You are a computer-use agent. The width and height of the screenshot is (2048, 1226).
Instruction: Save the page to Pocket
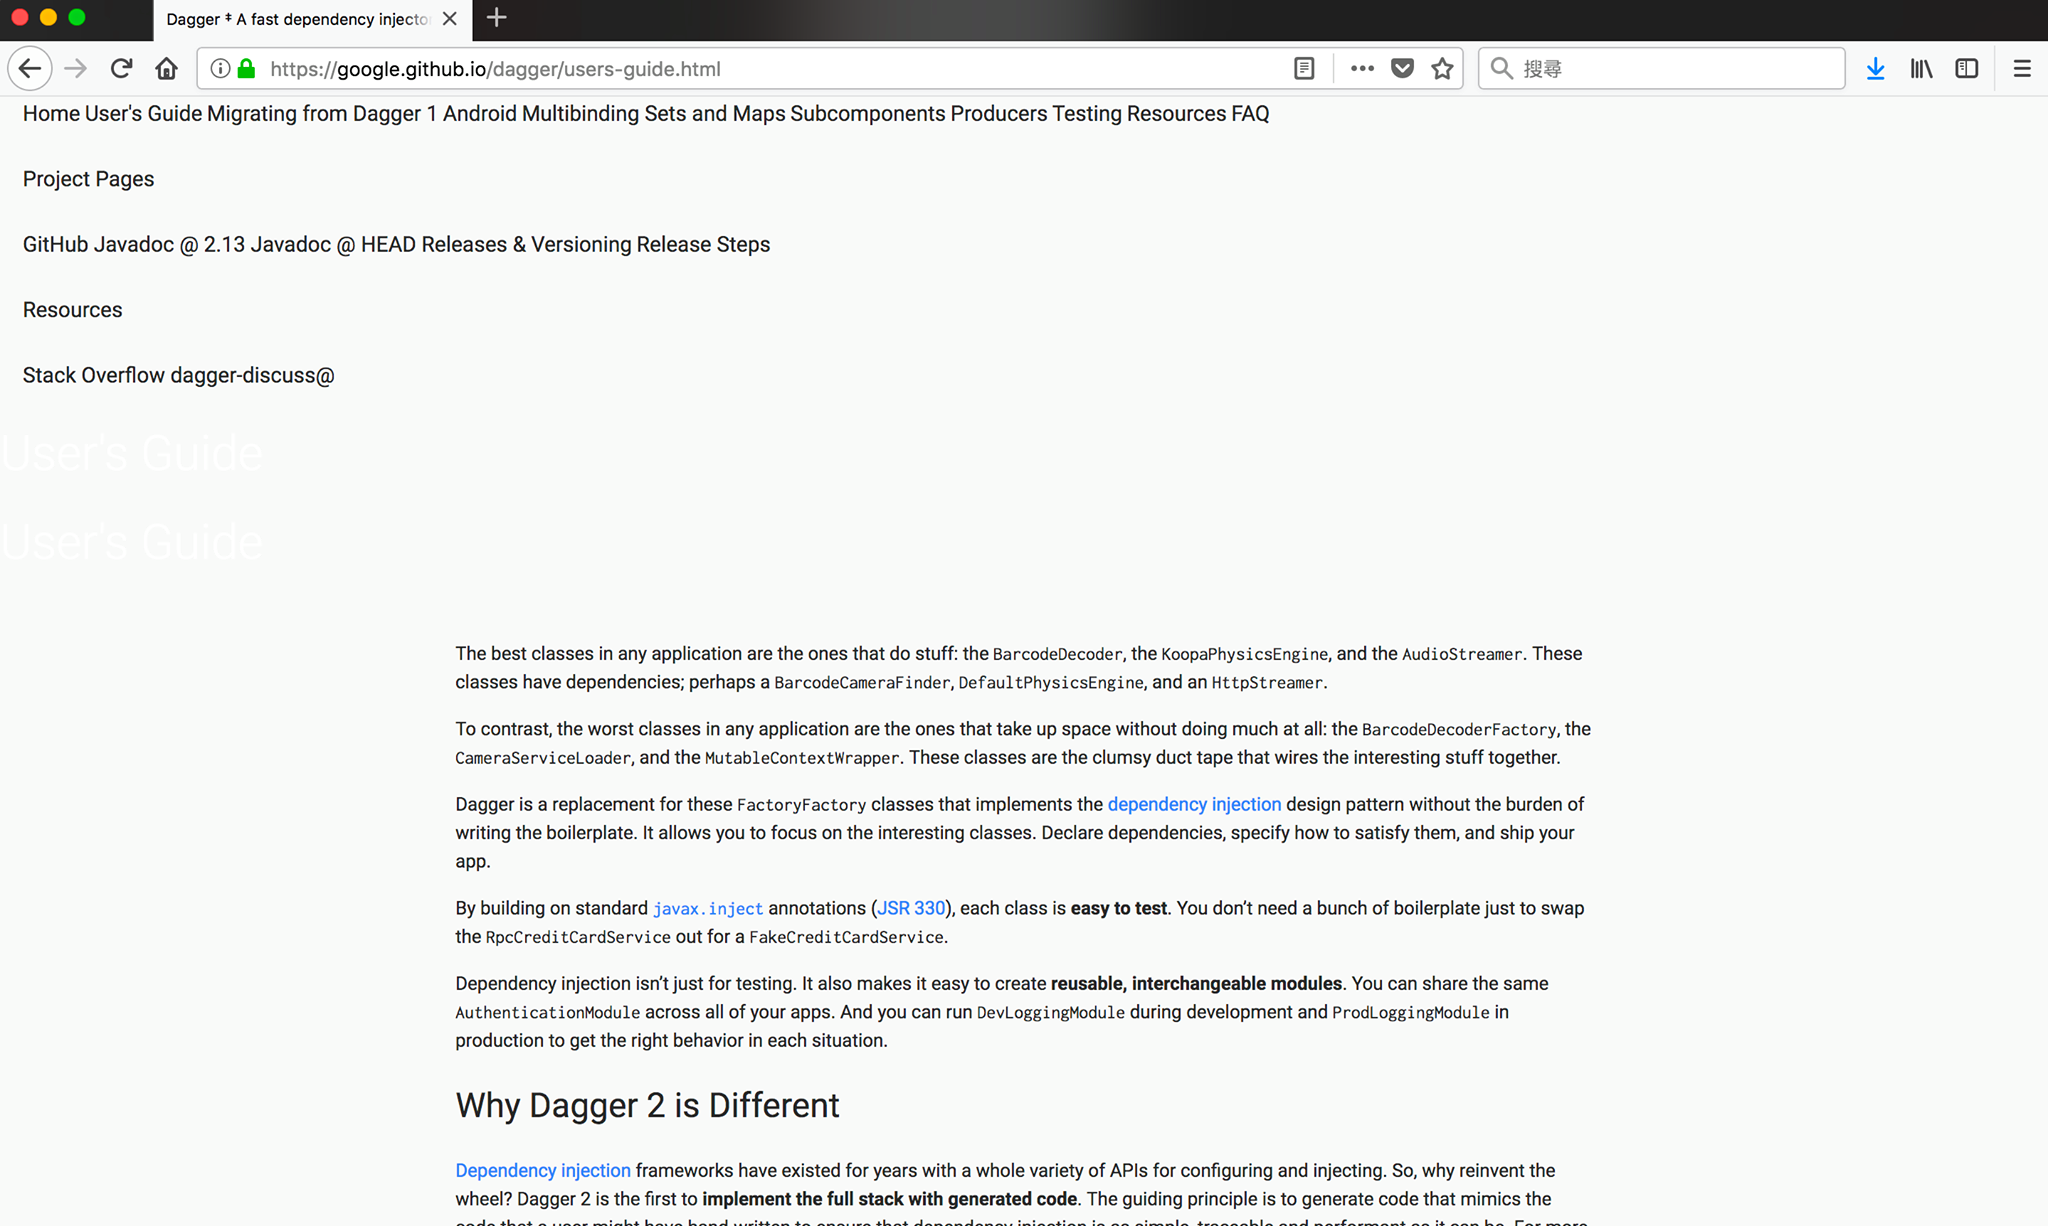(1402, 68)
